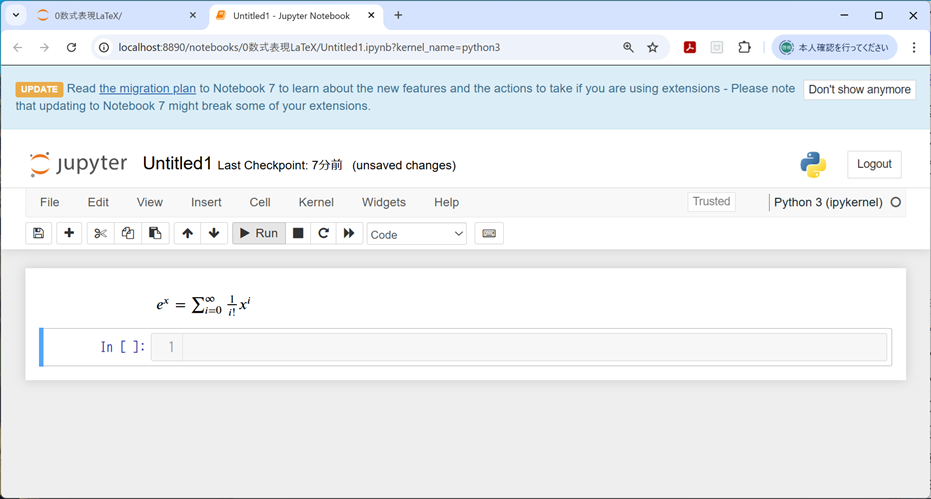
Task: Run the selected cell
Action: 259,233
